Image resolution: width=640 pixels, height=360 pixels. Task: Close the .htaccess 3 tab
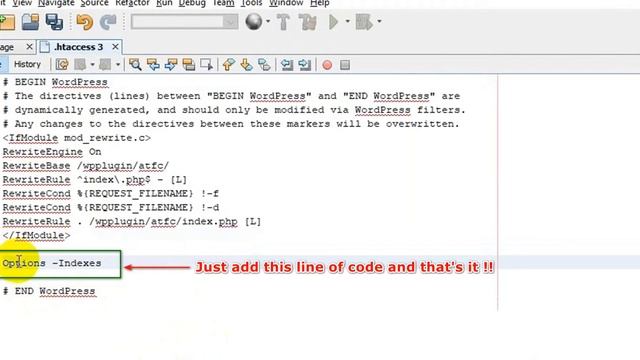click(x=115, y=47)
